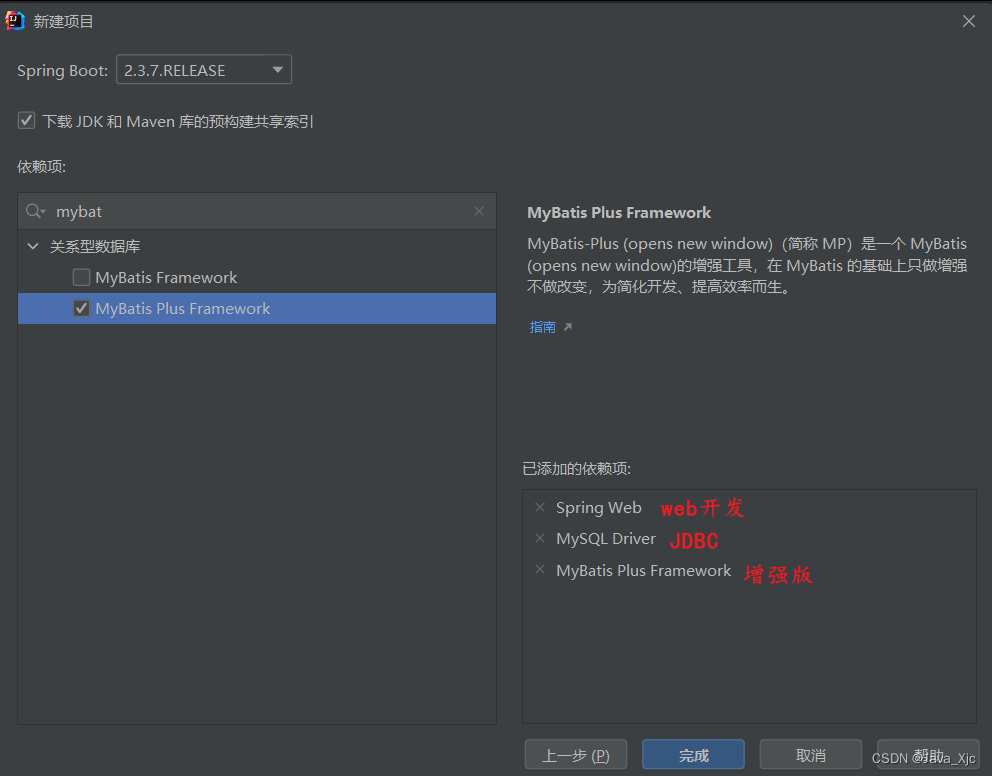Remove MyBatis Plus Framework from added dependencies

click(540, 569)
